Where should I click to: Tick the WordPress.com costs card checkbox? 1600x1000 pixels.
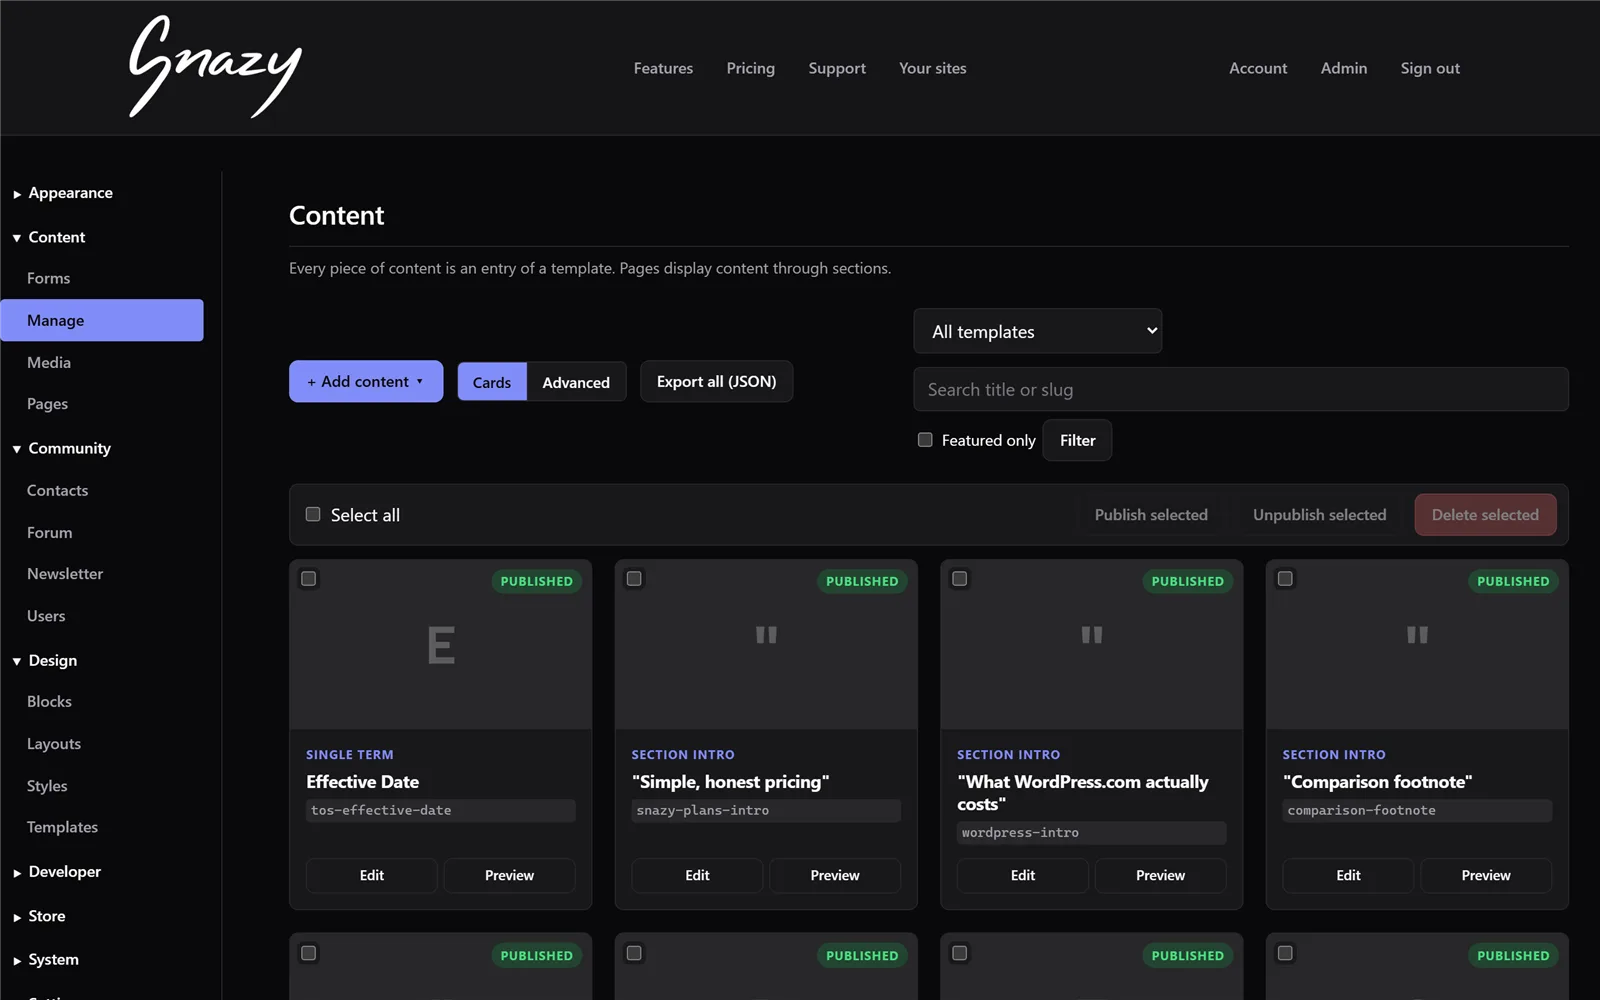[x=960, y=579]
